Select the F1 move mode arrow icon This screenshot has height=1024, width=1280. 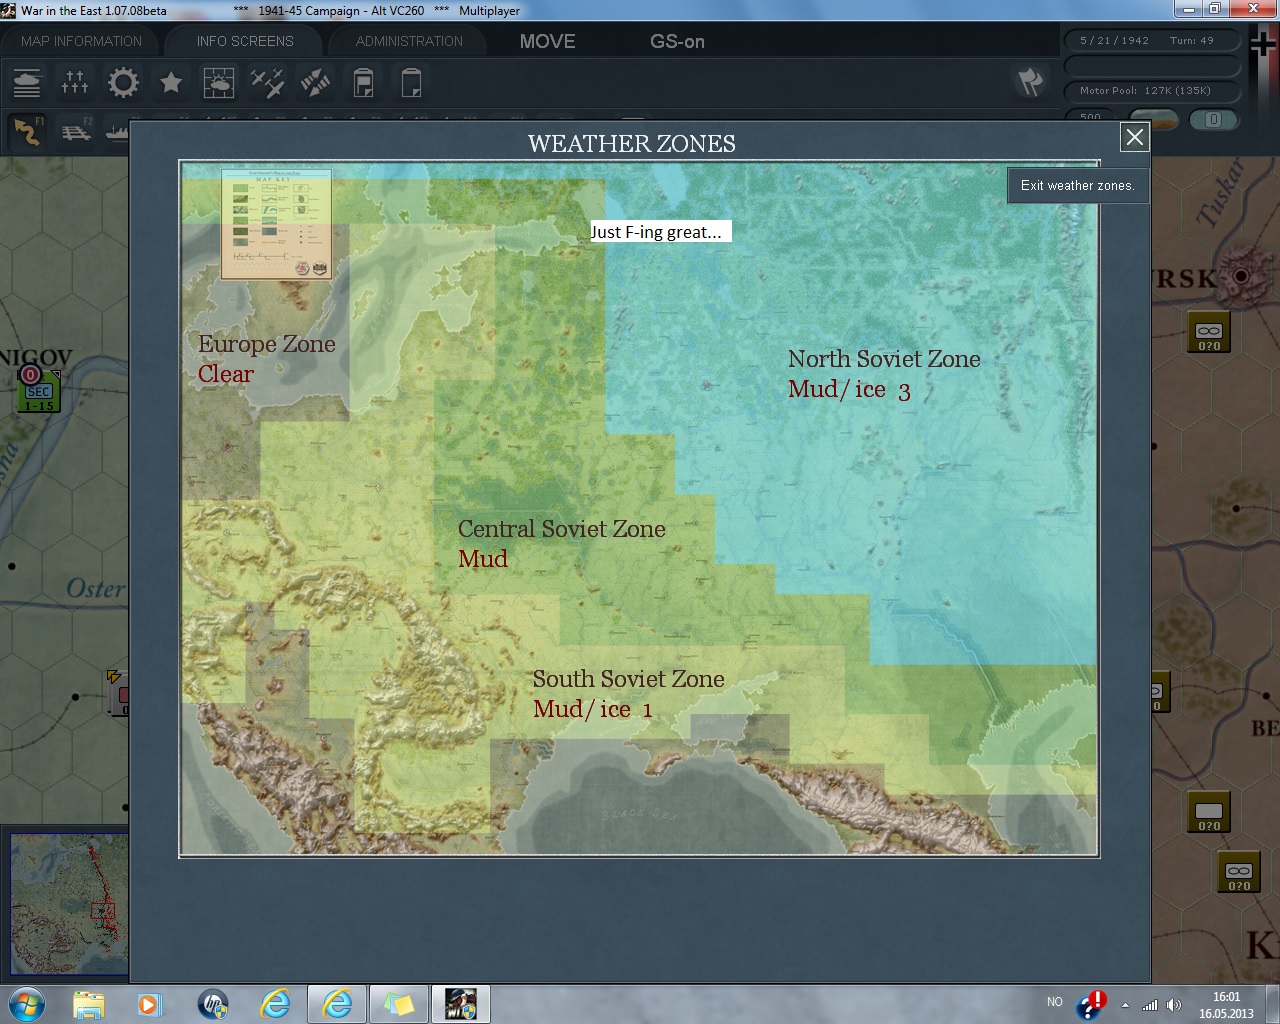(28, 131)
